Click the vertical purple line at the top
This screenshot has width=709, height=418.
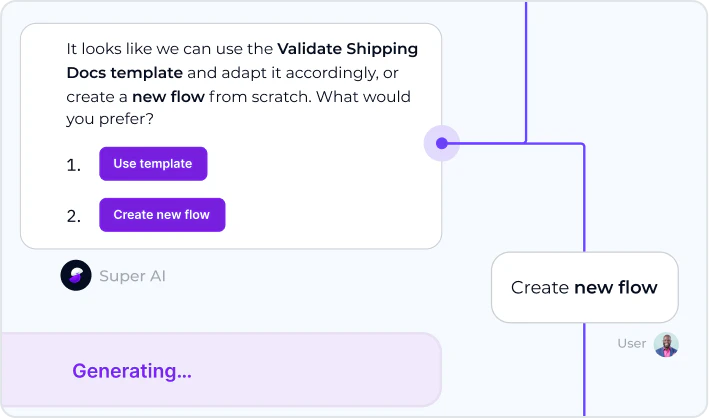click(526, 60)
